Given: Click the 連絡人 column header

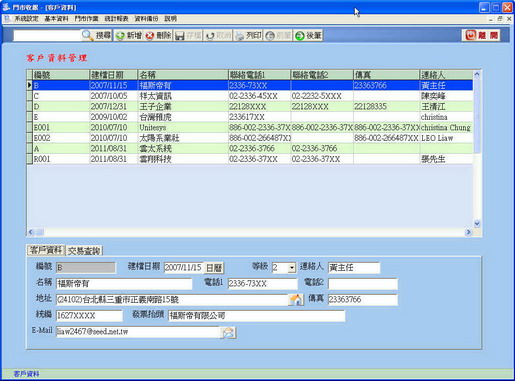Looking at the screenshot, I should [446, 75].
